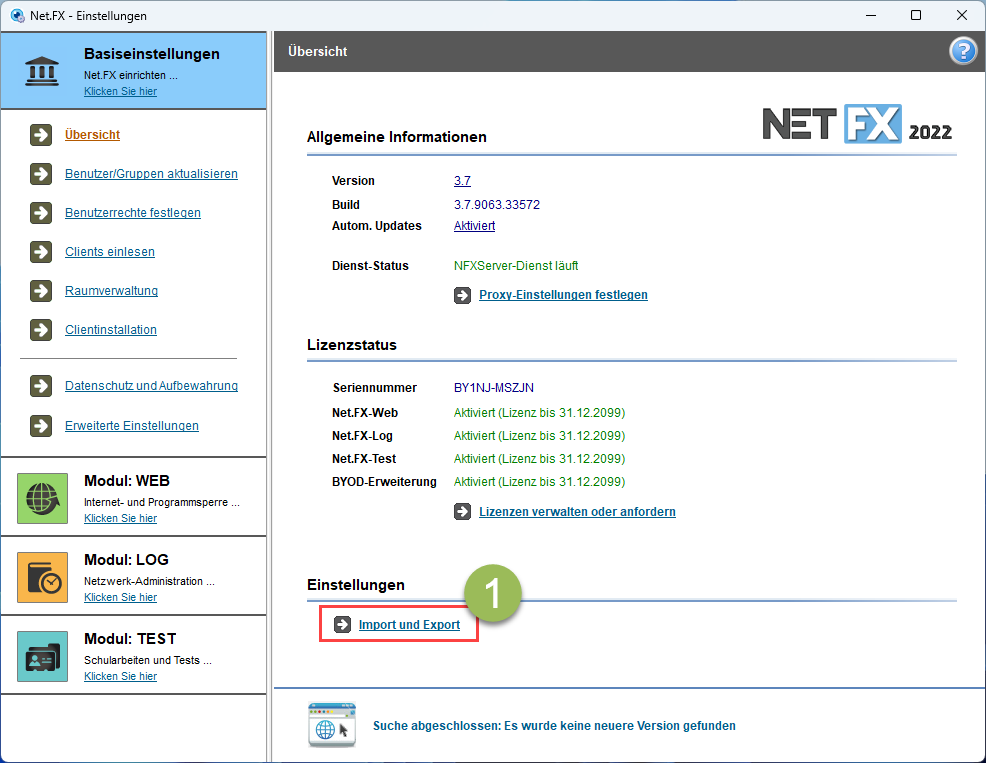Click arrow icon beside Datenschutz und Aufbewahrung

(41, 386)
